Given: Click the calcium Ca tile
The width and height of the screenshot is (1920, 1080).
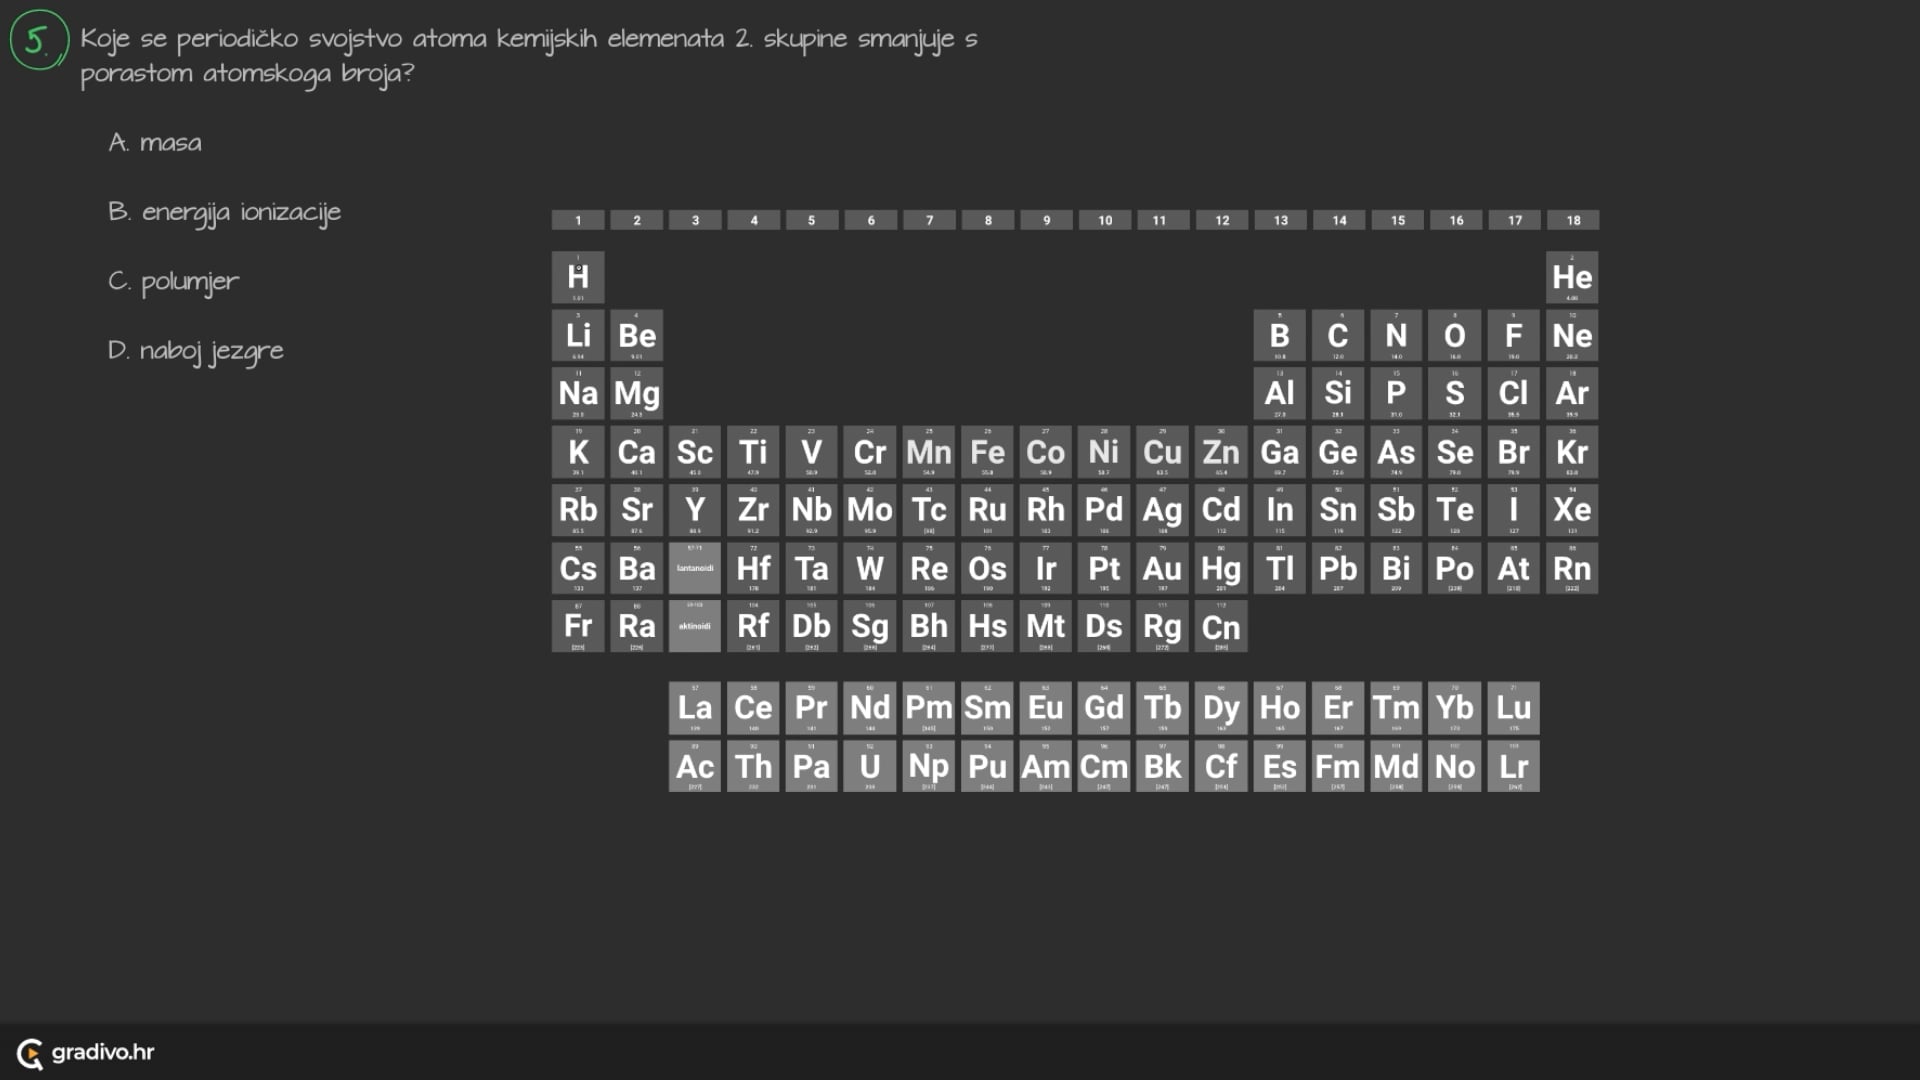Looking at the screenshot, I should [637, 452].
